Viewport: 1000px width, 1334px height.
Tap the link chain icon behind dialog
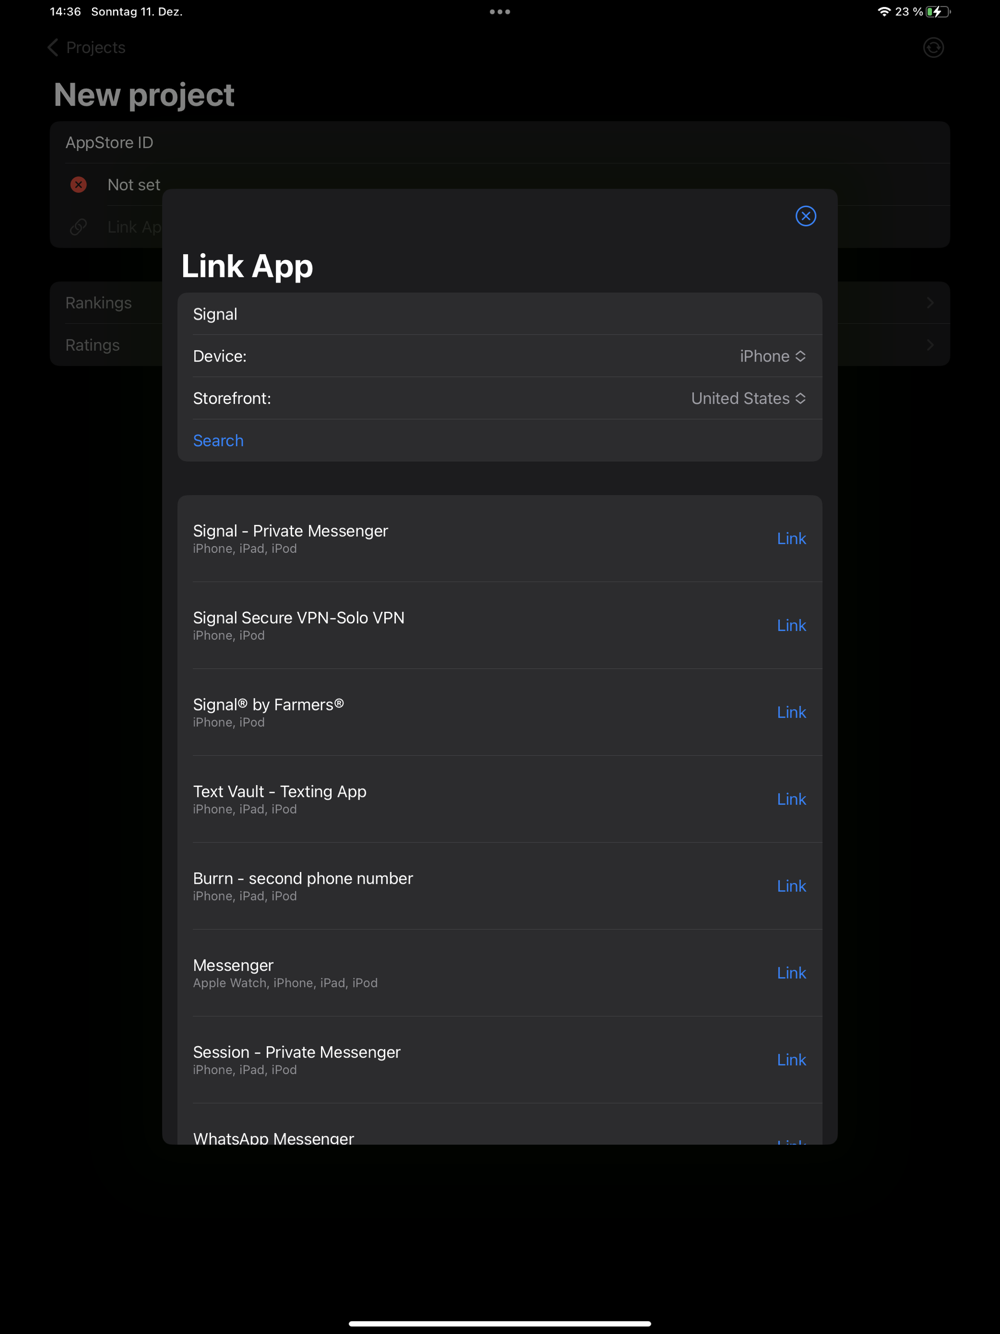tap(78, 227)
